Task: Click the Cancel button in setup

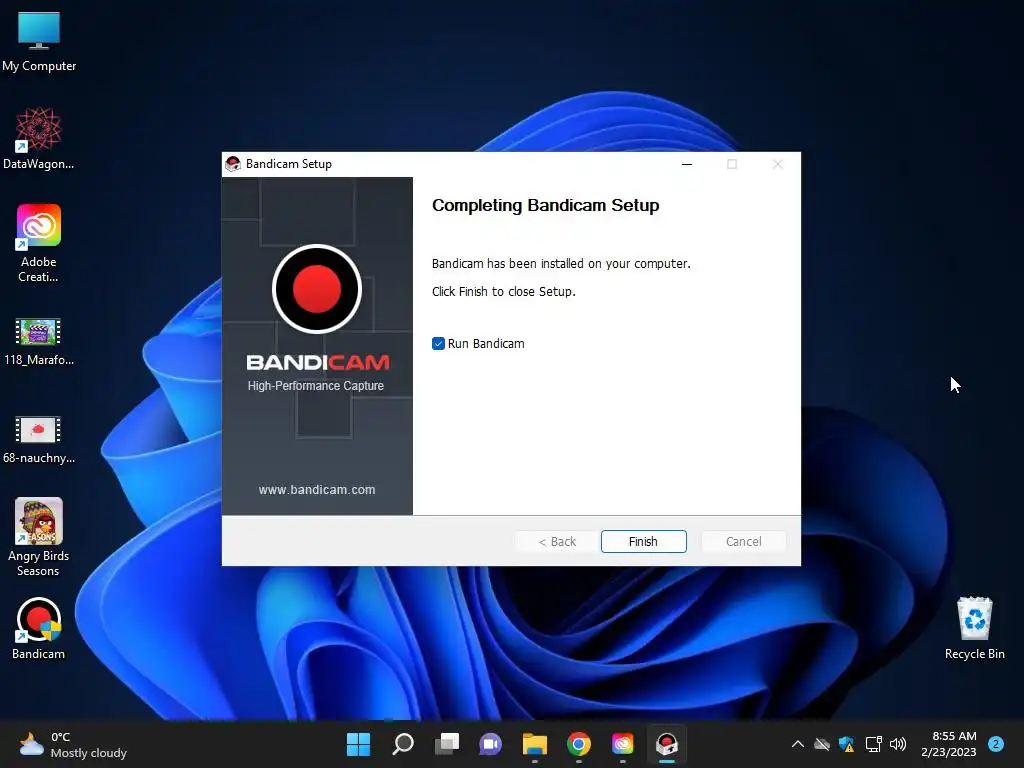Action: pos(743,541)
